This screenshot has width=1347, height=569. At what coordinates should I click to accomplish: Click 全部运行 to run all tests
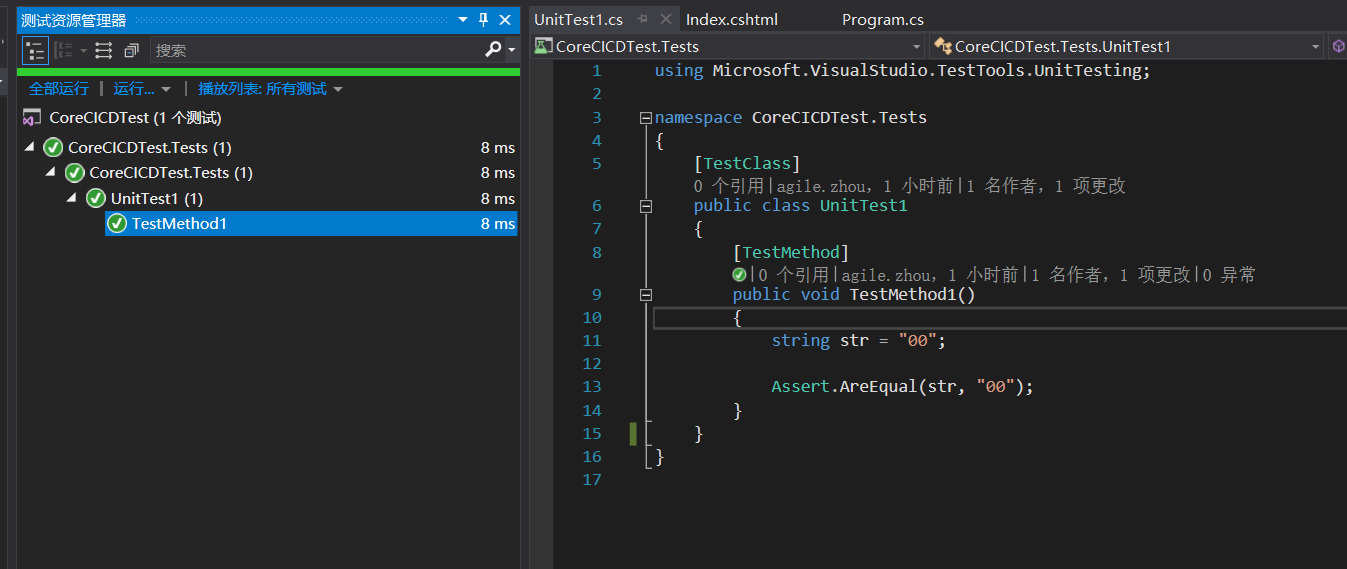tap(58, 89)
